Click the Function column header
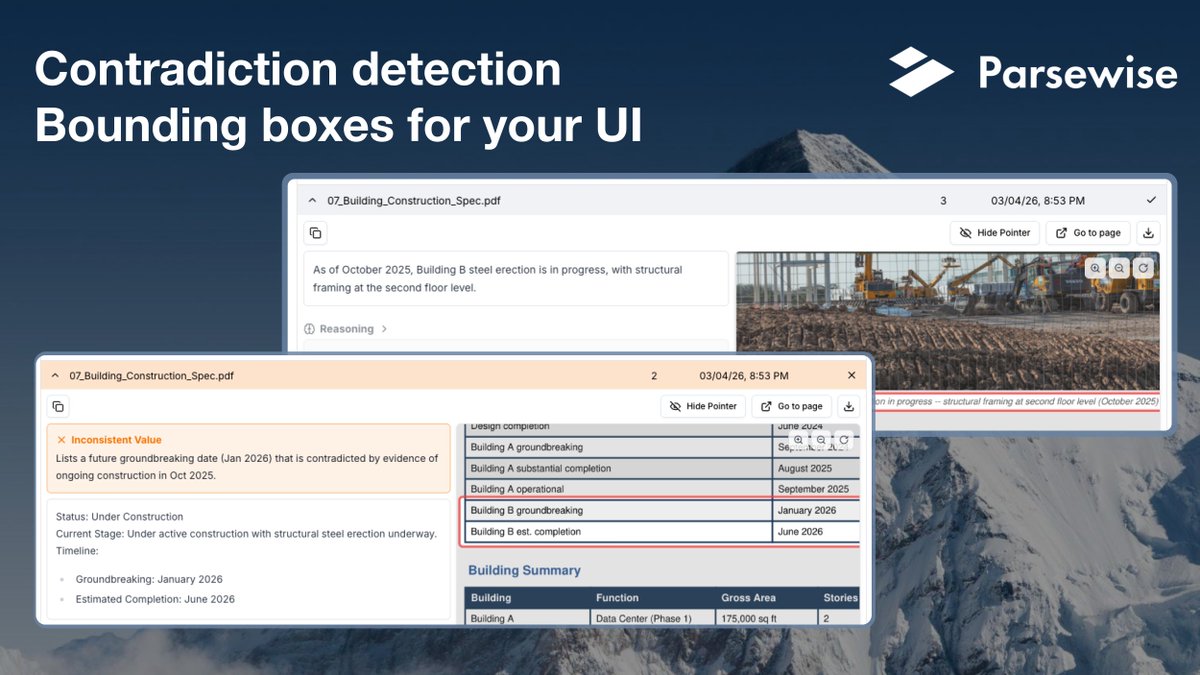The width and height of the screenshot is (1200, 675). coord(653,598)
